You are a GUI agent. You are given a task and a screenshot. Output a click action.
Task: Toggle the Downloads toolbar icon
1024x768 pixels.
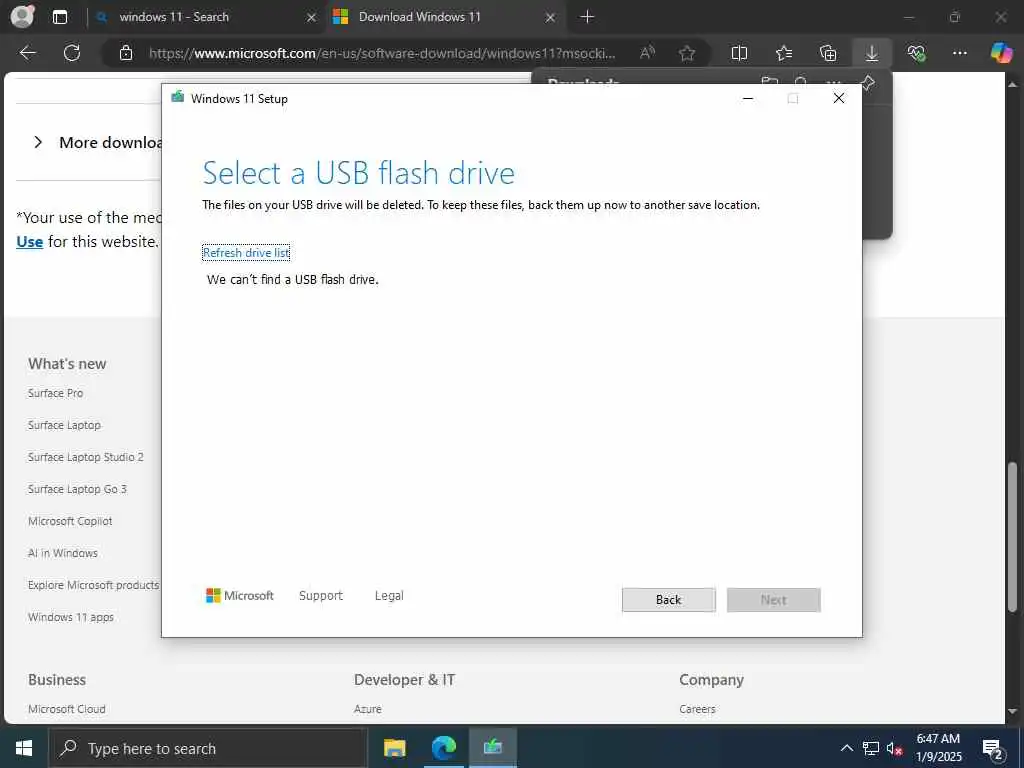pos(872,53)
